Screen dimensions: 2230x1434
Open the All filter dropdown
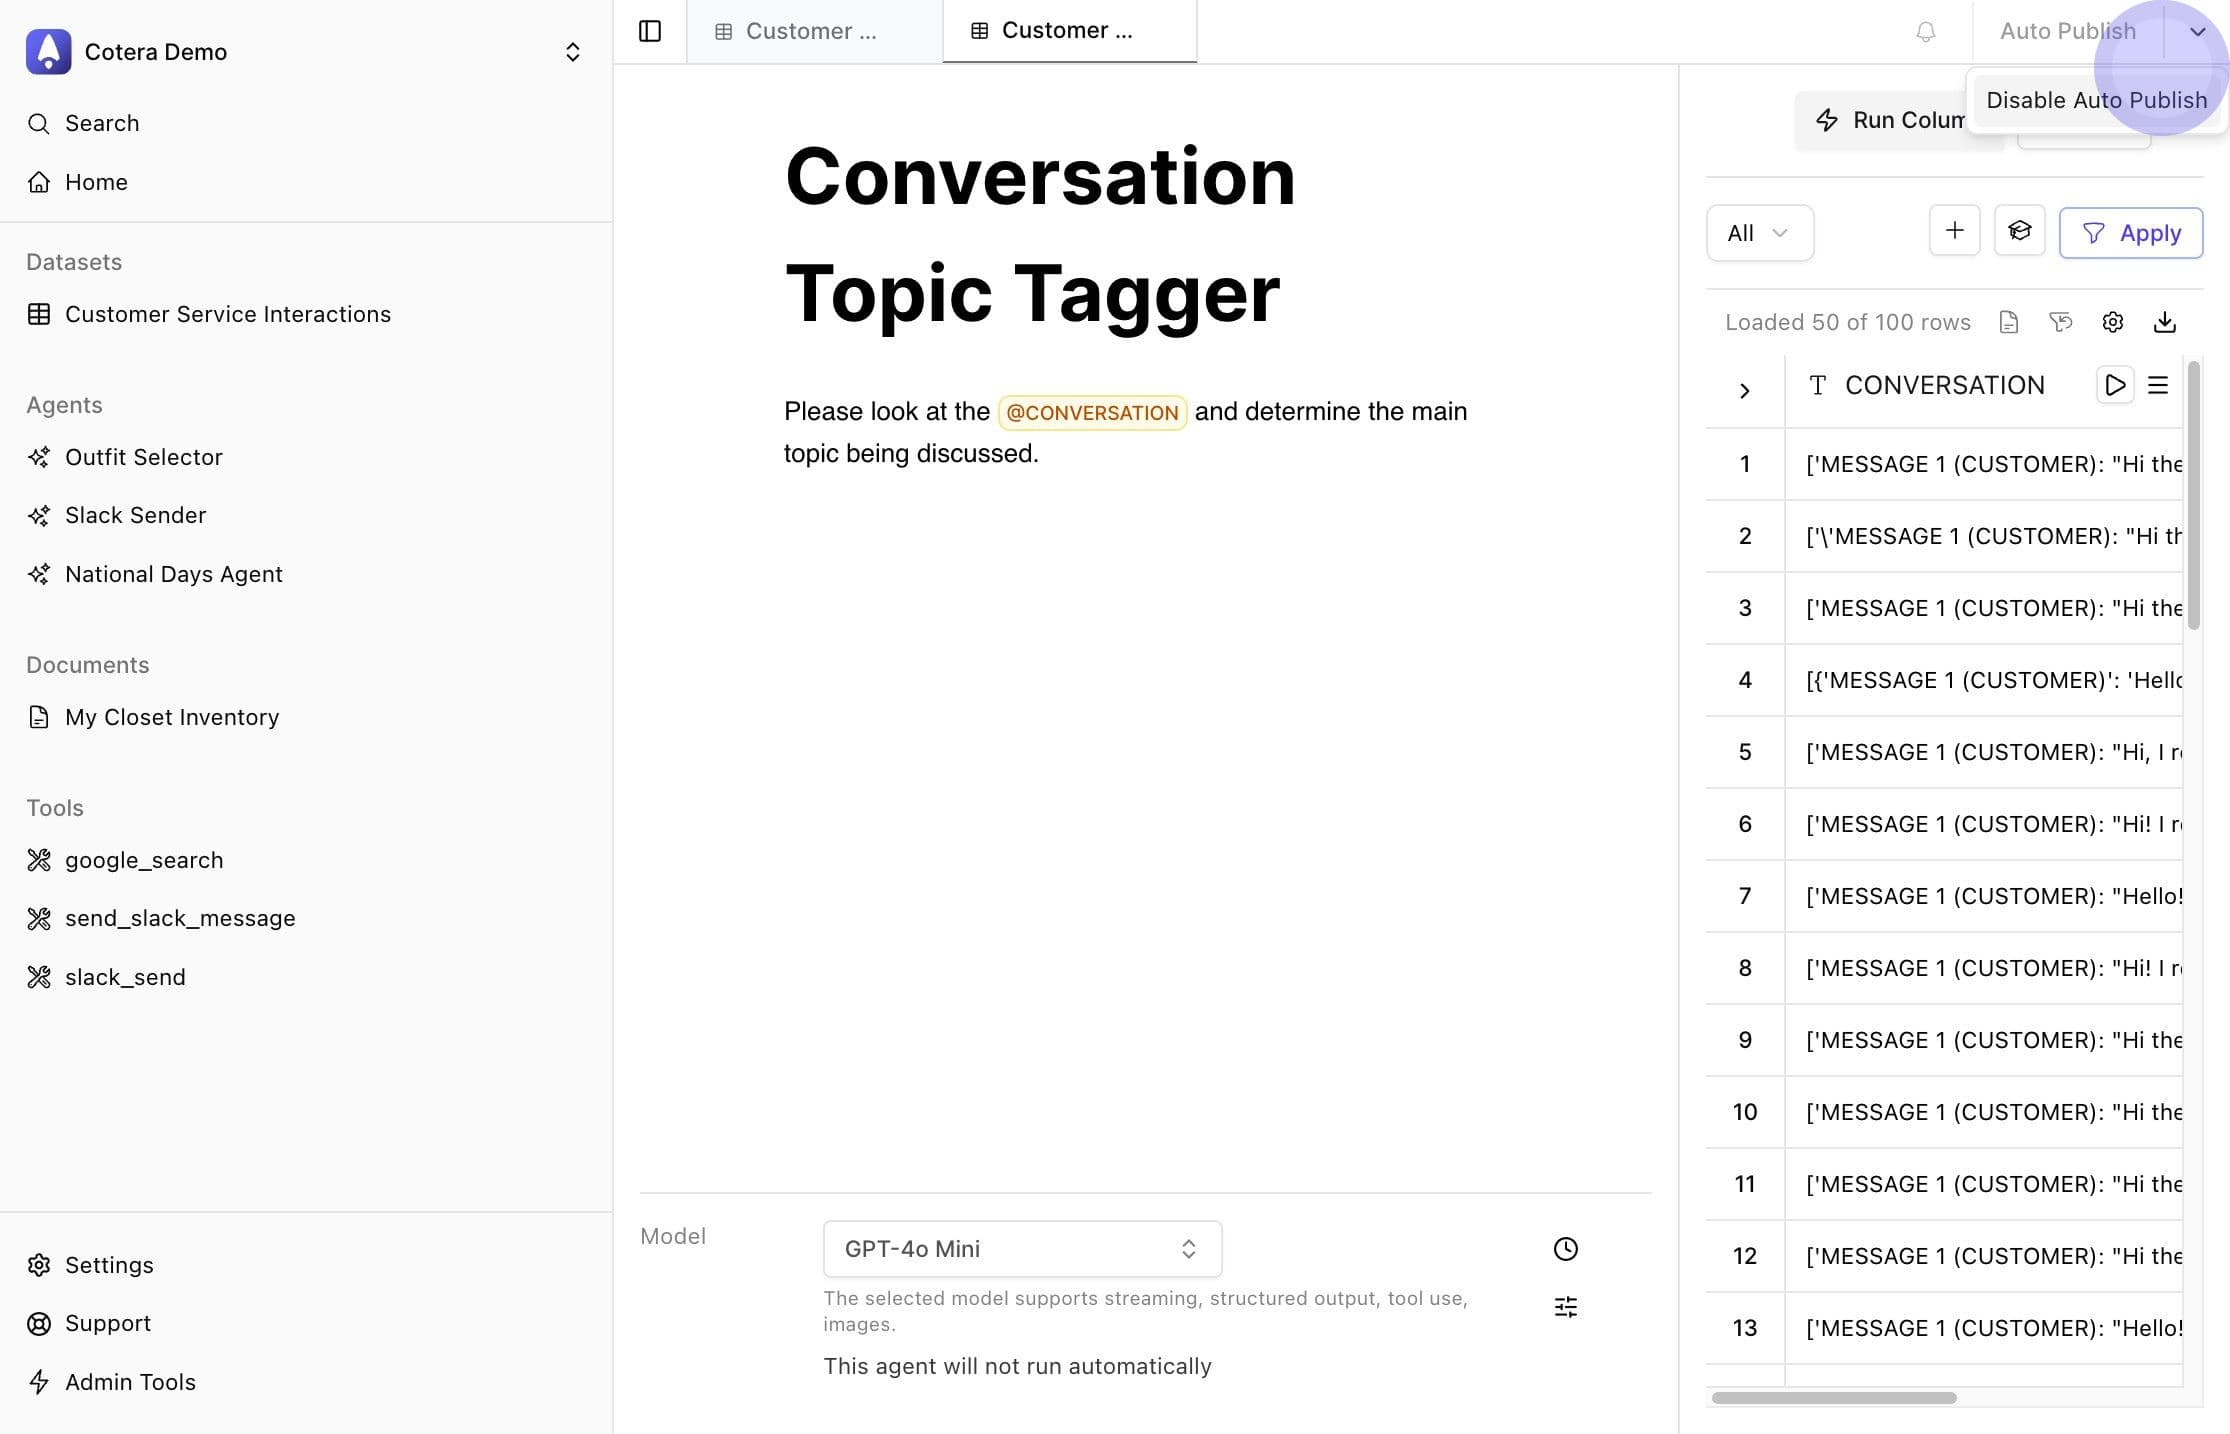tap(1759, 233)
